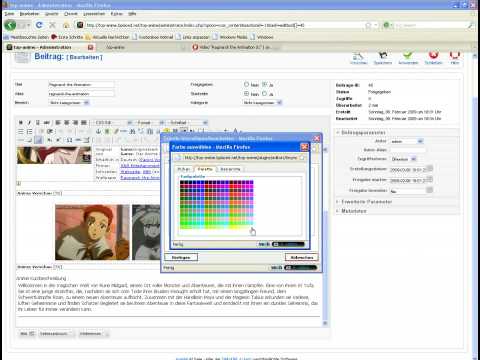Open the Bearbeiten menu
Viewport: 480px width, 360px height.
pos(29,14)
